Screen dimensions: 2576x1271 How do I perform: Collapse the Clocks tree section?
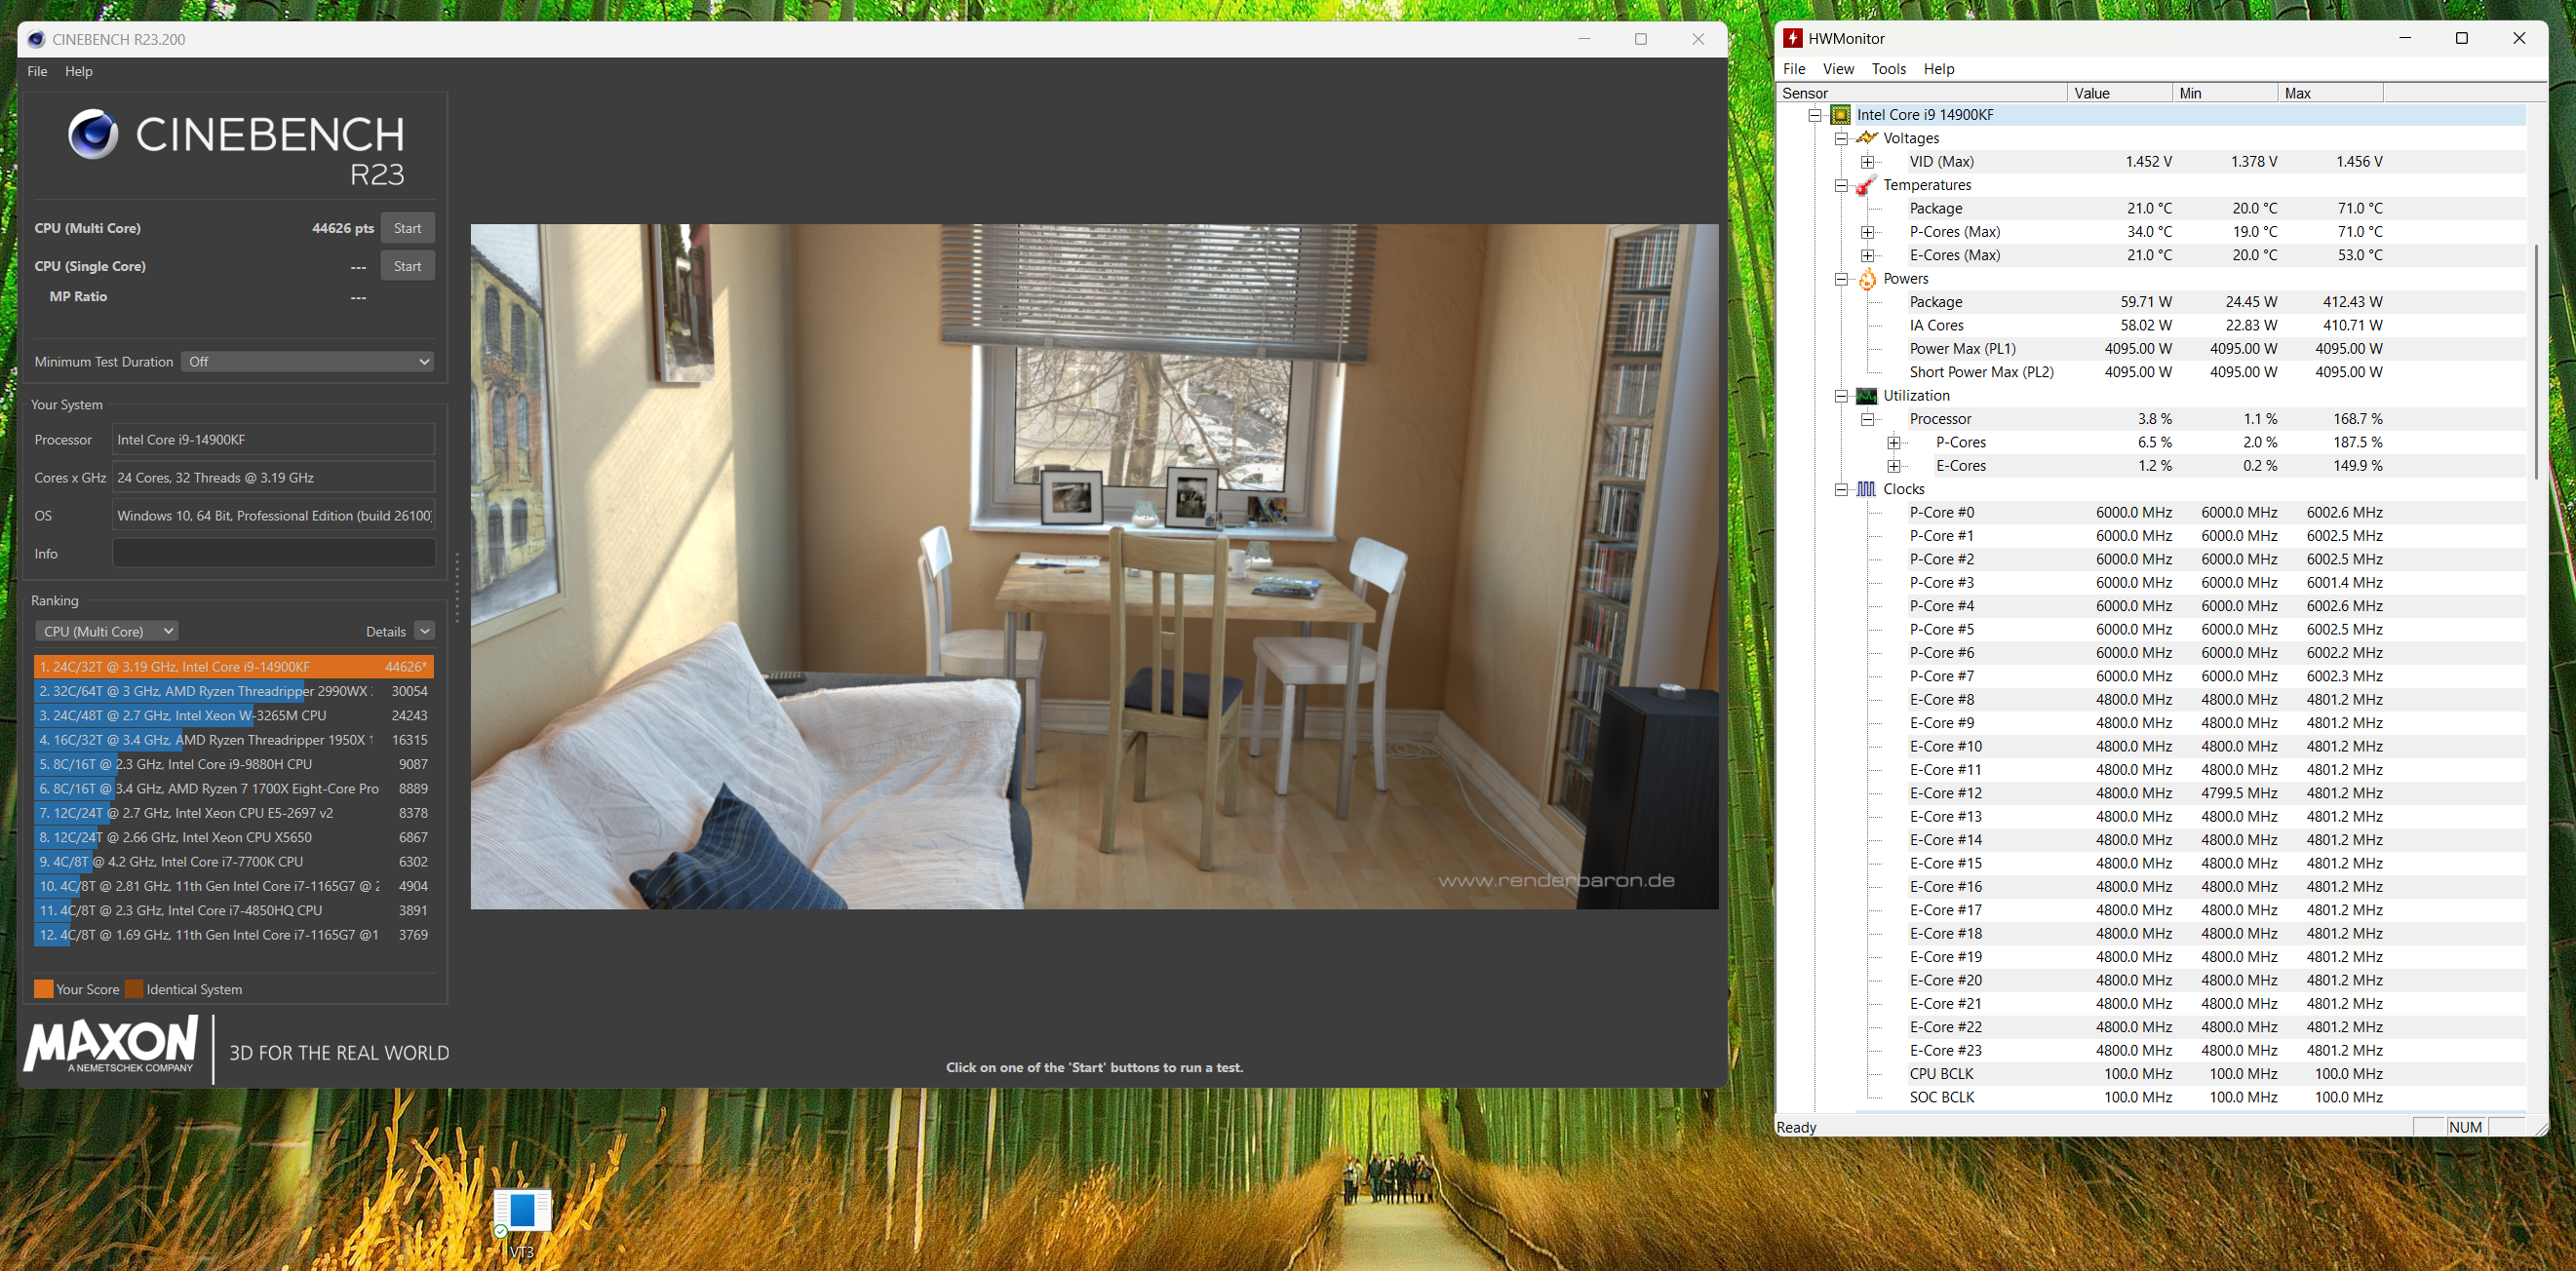[x=1841, y=489]
